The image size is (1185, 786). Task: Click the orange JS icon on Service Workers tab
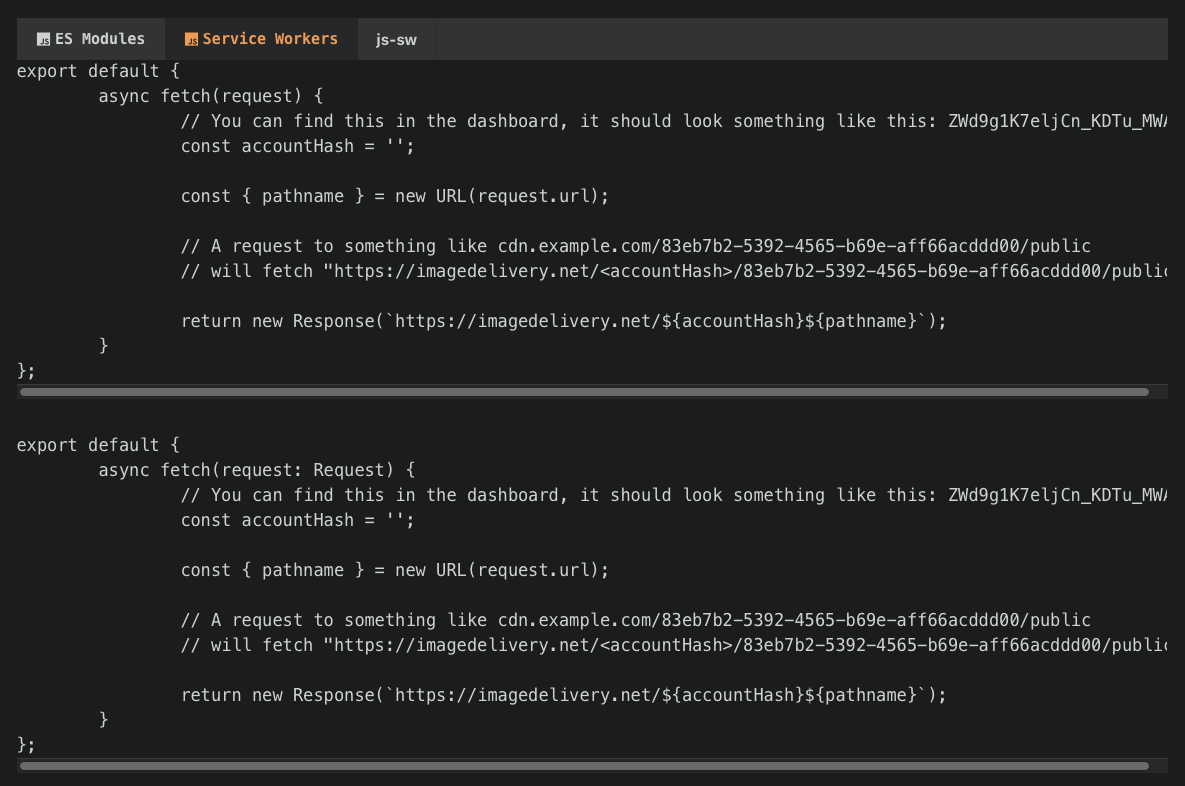point(191,40)
